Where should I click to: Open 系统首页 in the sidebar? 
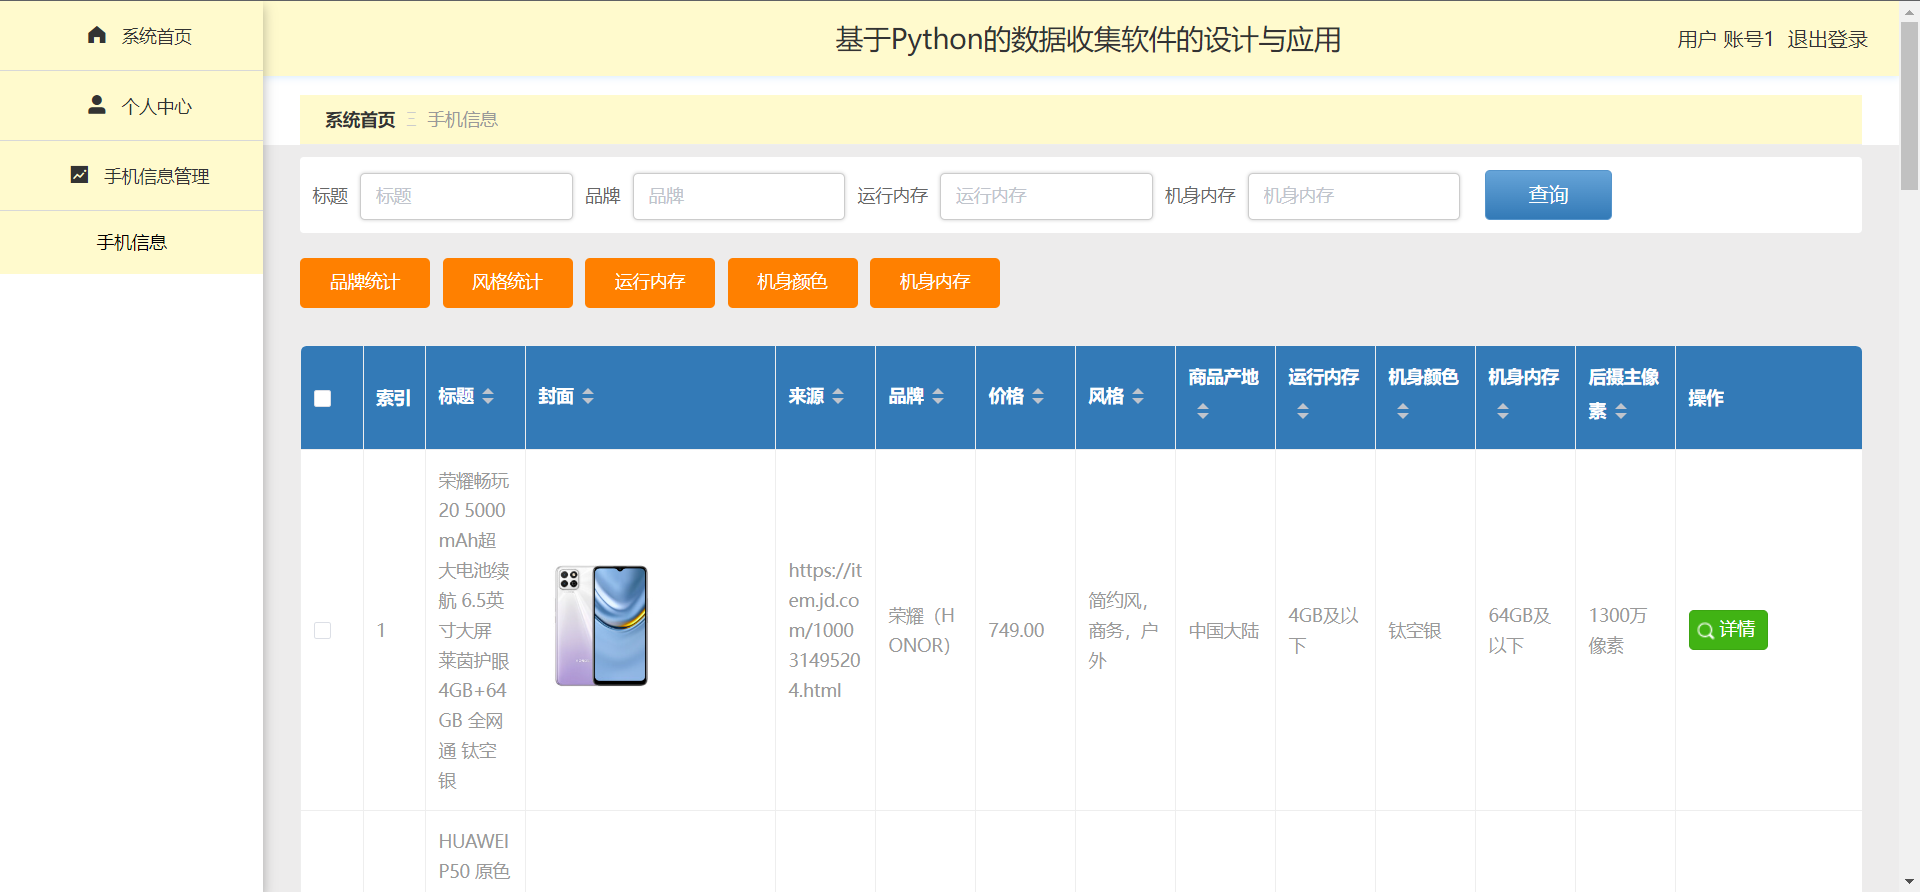pyautogui.click(x=131, y=35)
